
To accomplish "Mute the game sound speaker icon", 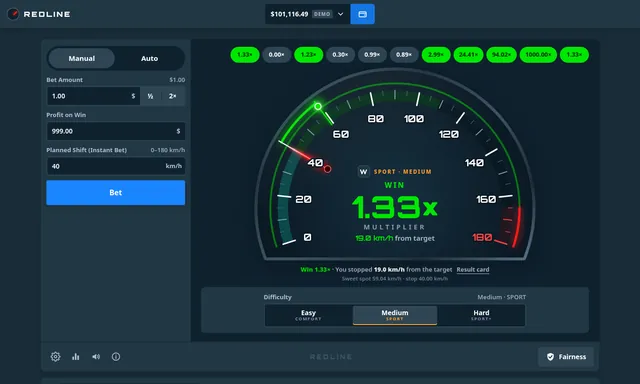I will 96,357.
